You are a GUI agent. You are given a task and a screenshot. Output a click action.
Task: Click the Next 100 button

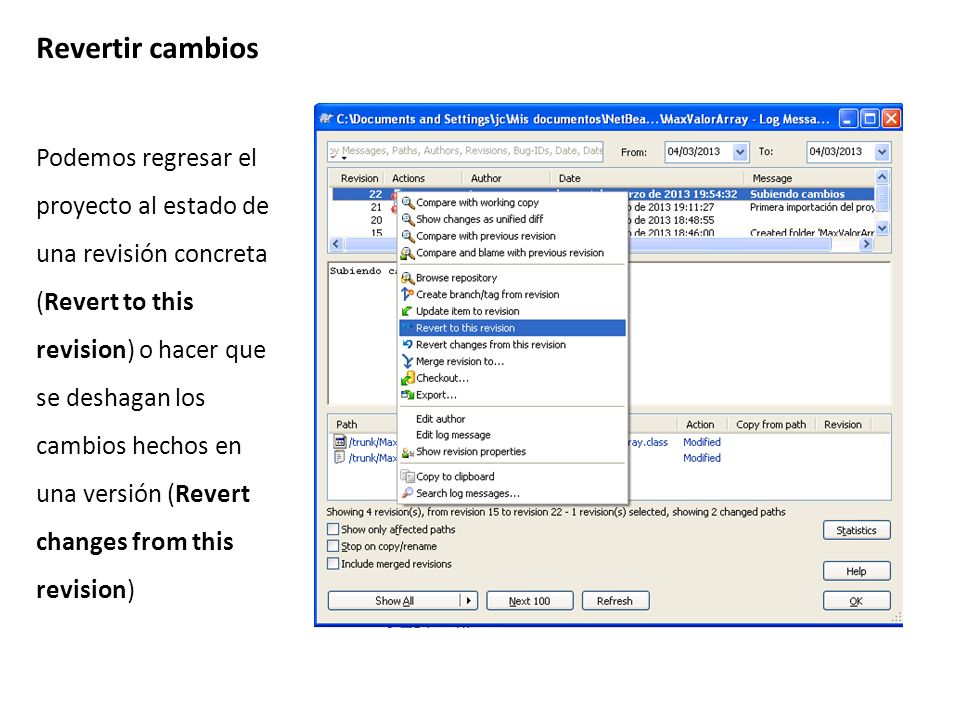pyautogui.click(x=530, y=601)
